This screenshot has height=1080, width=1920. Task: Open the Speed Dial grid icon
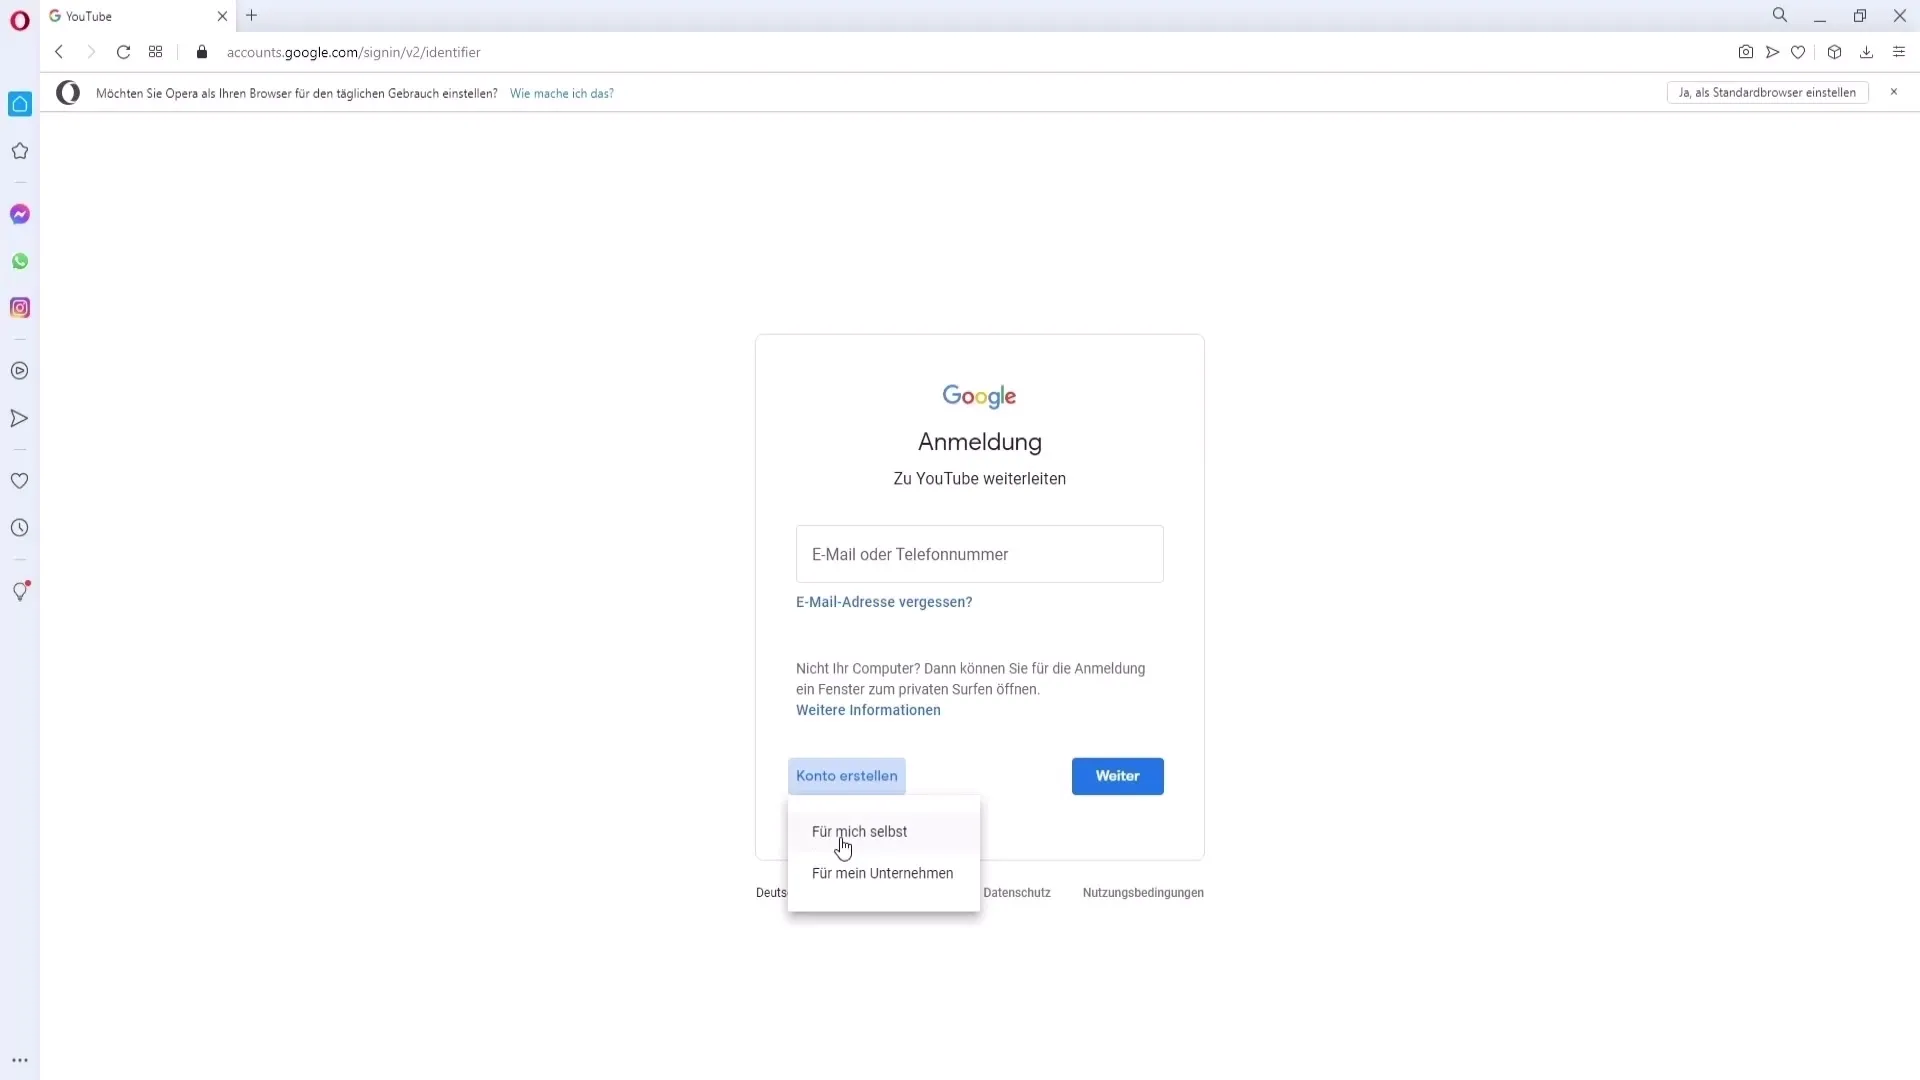[x=155, y=52]
